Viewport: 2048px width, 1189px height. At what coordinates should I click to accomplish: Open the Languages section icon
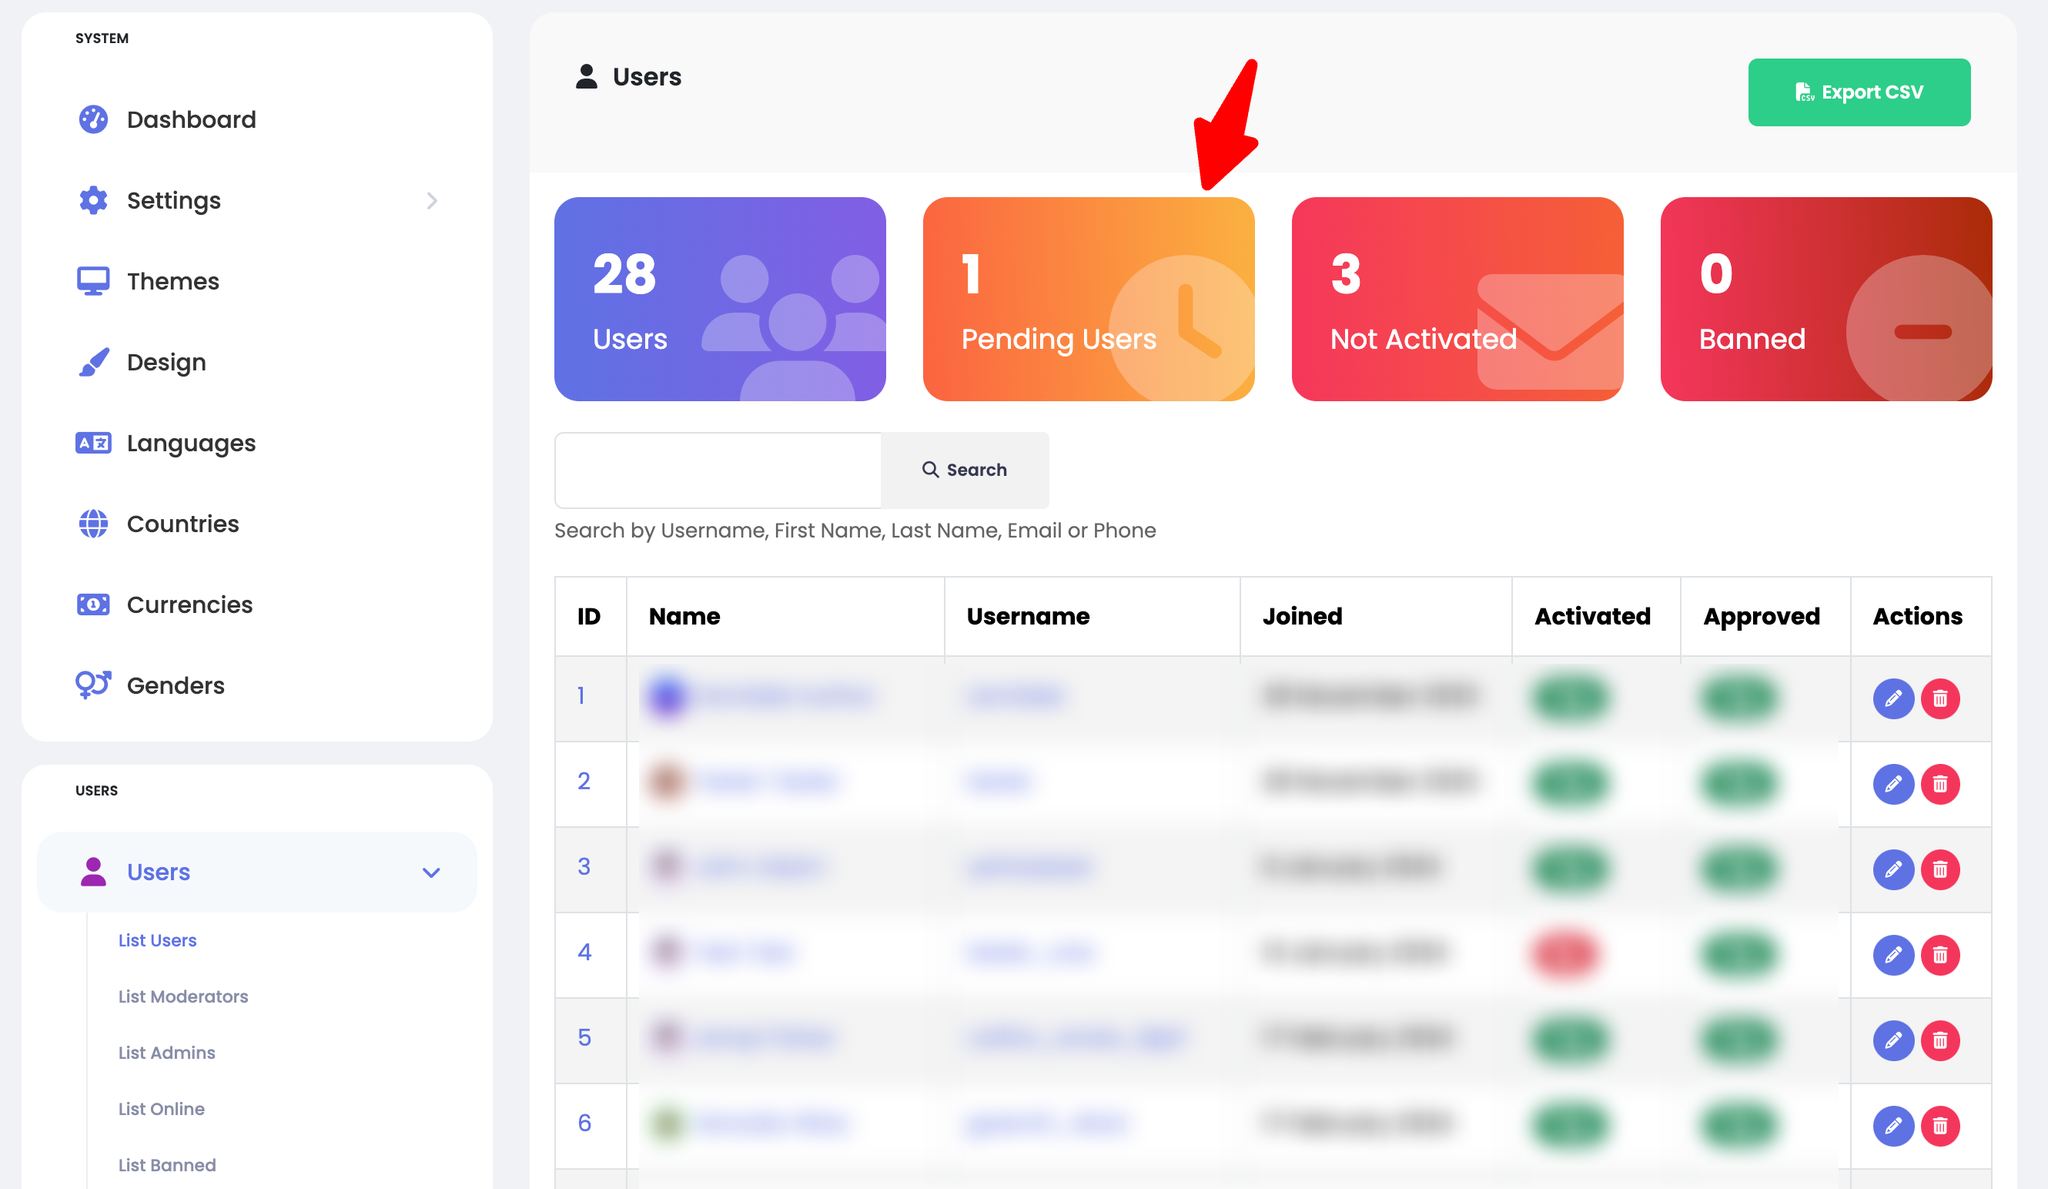(x=92, y=443)
